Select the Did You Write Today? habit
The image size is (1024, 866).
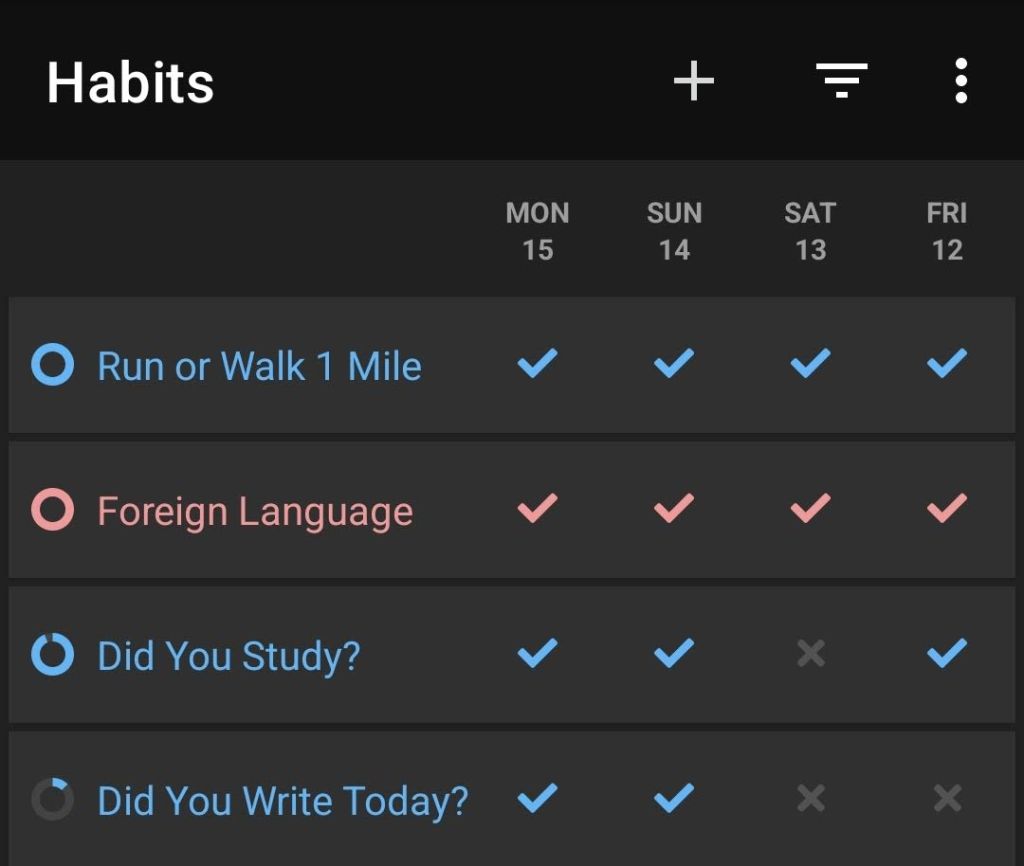coord(282,801)
